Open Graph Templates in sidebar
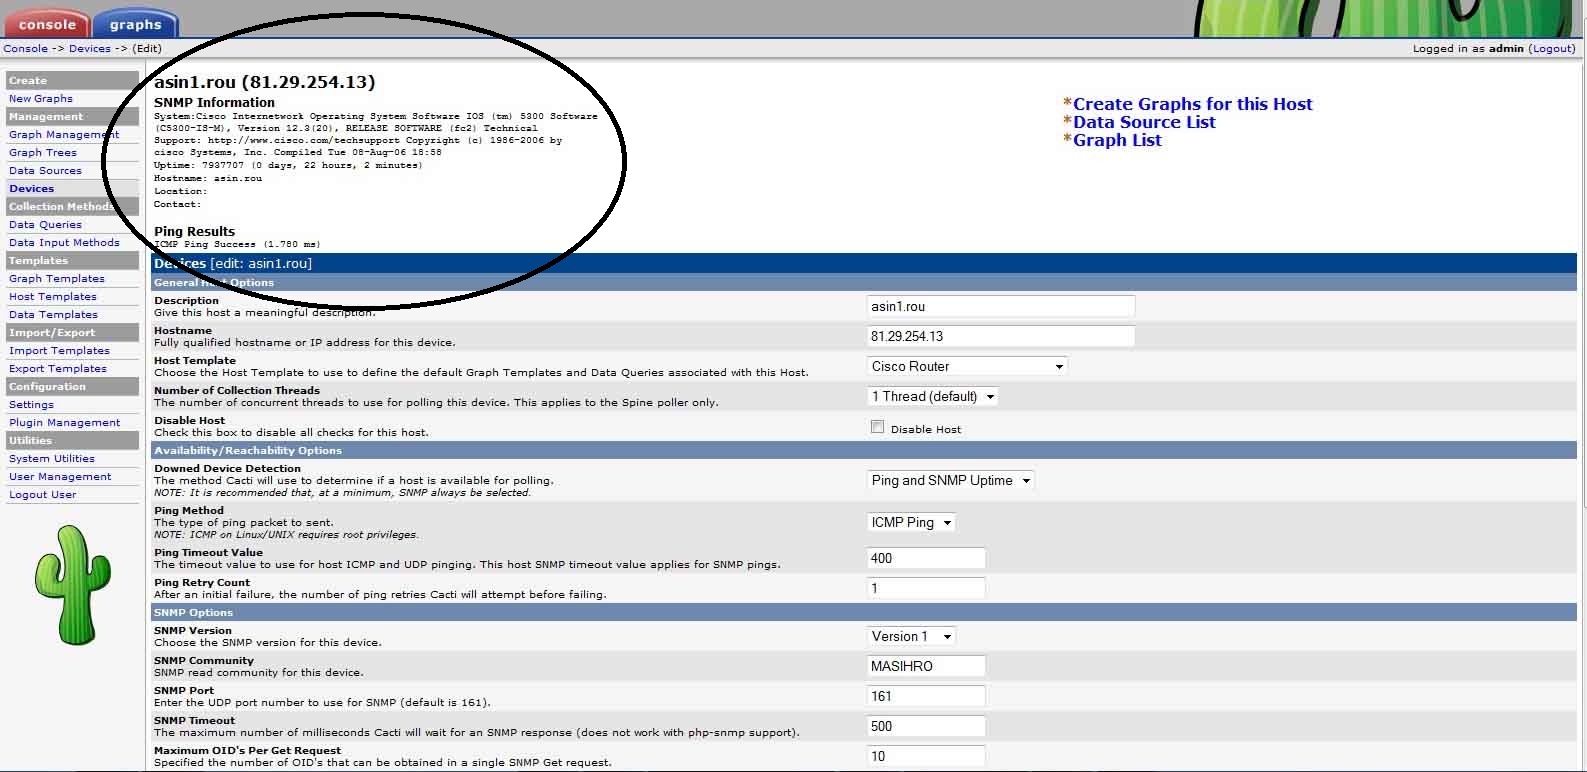1587x772 pixels. coord(57,279)
